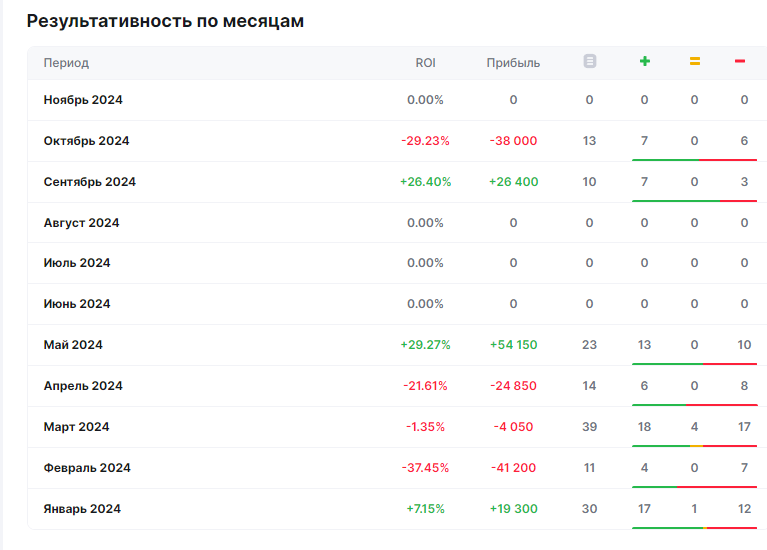Click the Результативность по месяцам heading
The width and height of the screenshot is (767, 550).
pyautogui.click(x=165, y=21)
